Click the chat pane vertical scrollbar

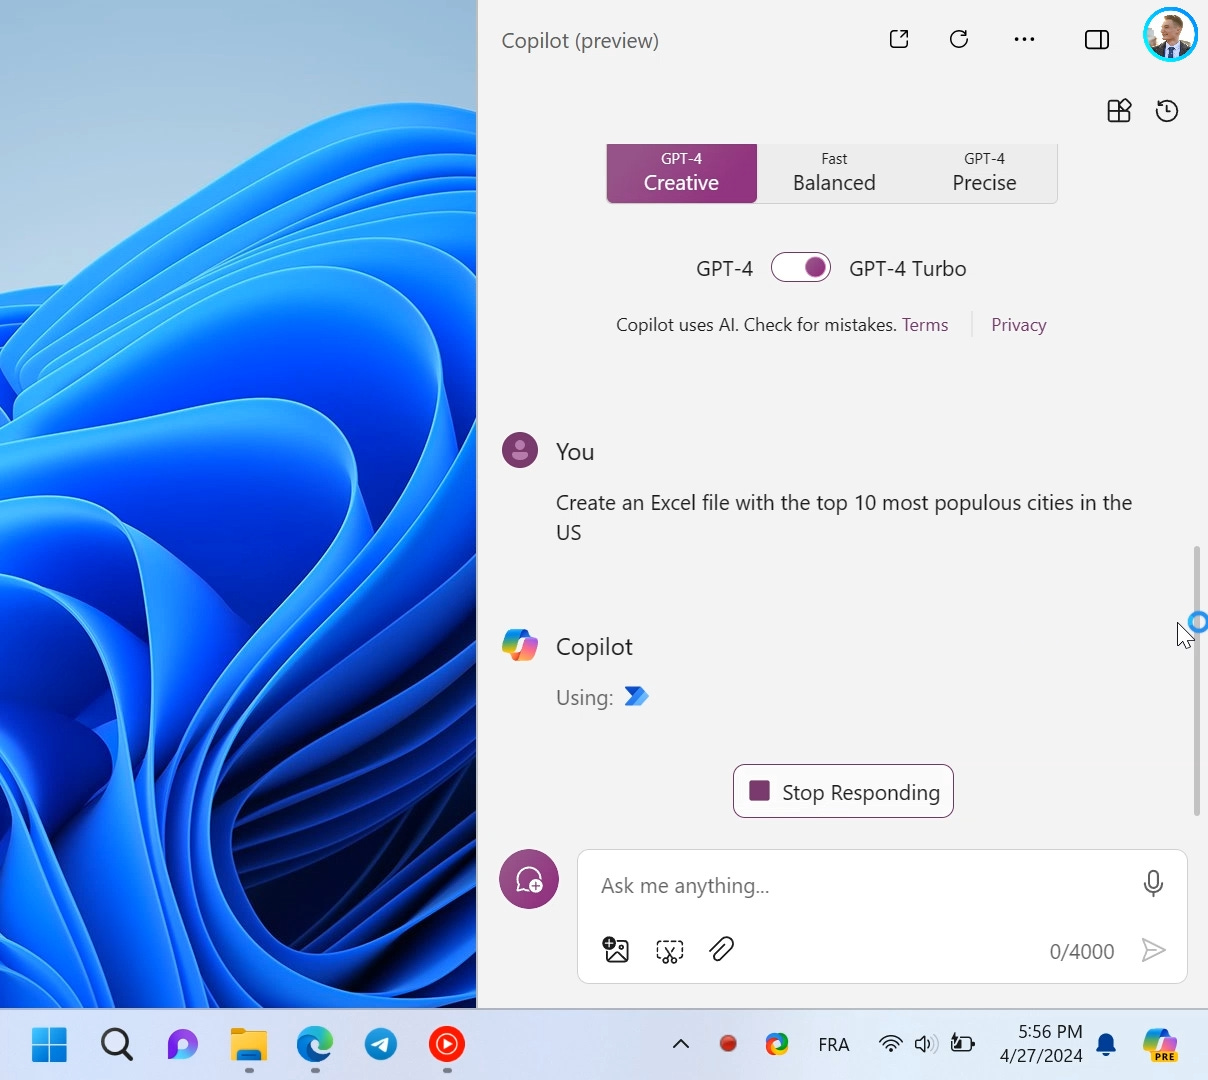point(1197,680)
